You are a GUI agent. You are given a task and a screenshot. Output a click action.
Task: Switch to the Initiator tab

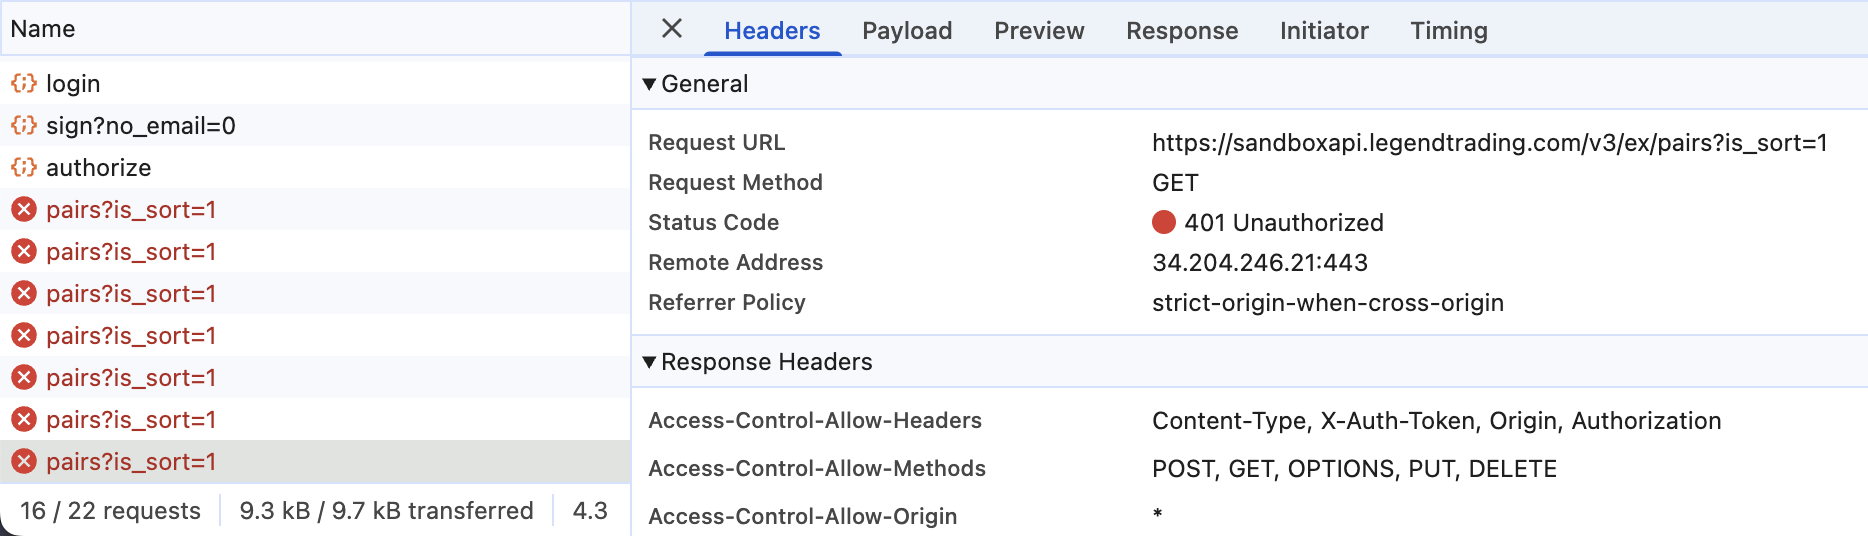(1324, 31)
